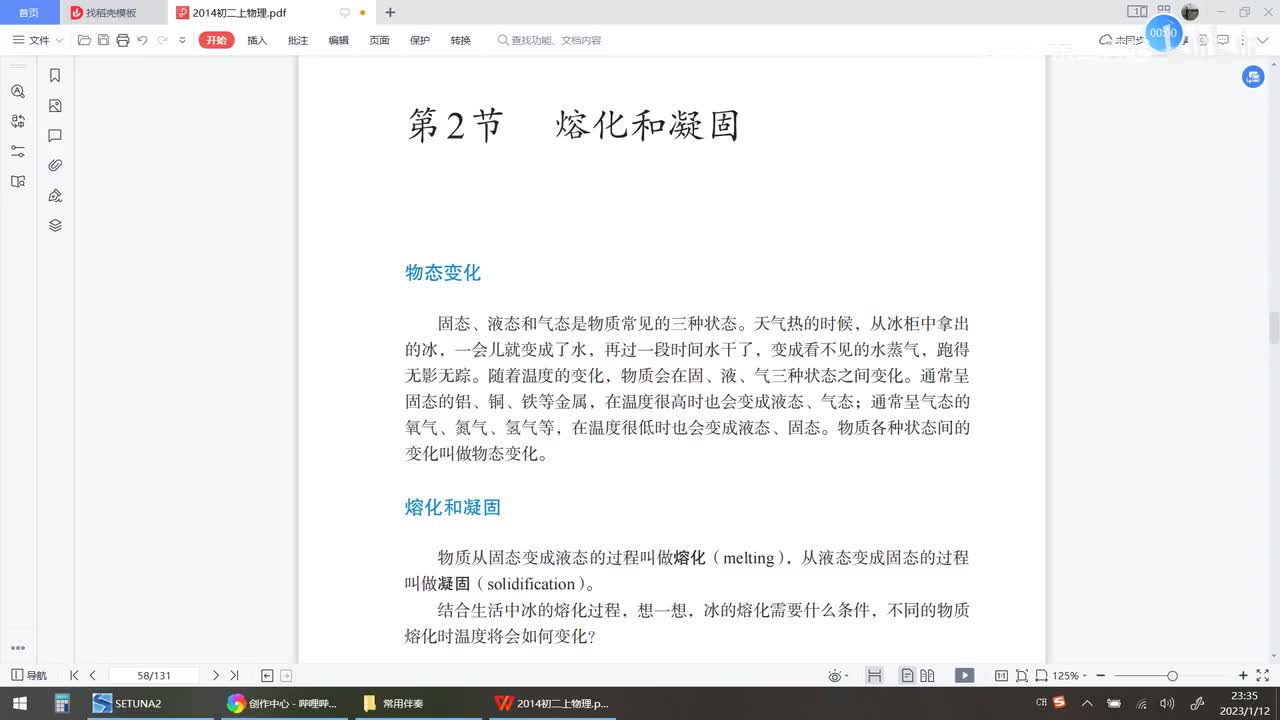Enter fullscreen mode icon in status bar
The width and height of the screenshot is (1280, 720).
pos(1263,676)
